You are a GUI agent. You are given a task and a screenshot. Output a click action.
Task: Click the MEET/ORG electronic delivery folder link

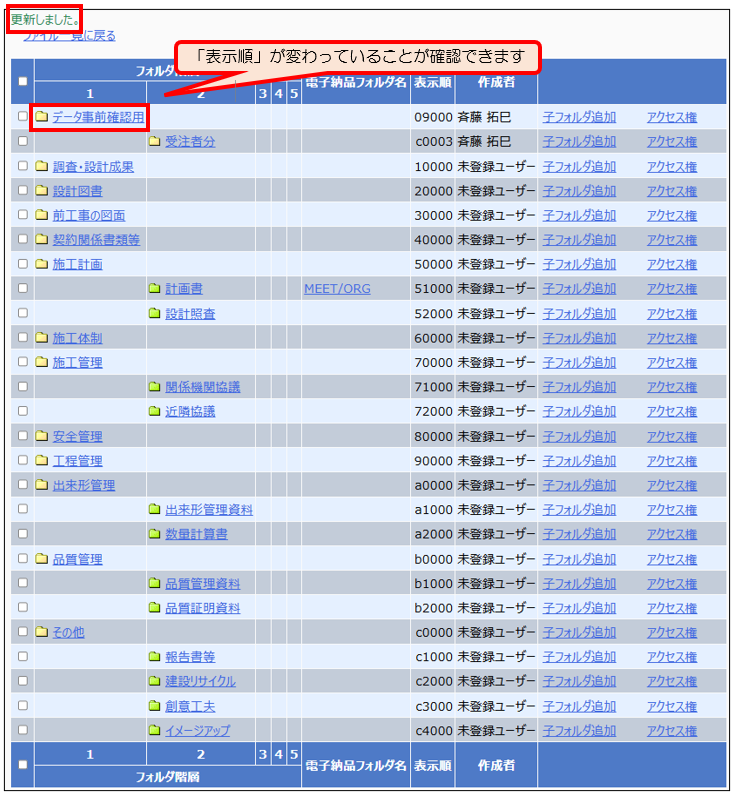click(337, 289)
